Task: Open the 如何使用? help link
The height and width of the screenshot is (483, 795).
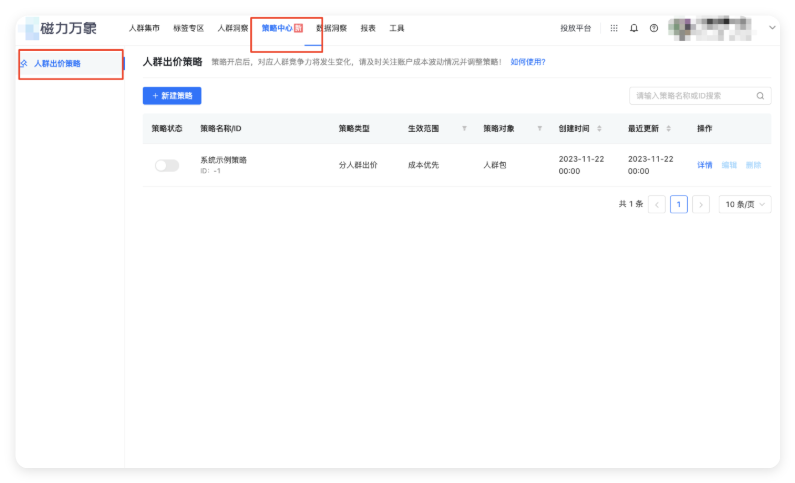Action: point(528,62)
